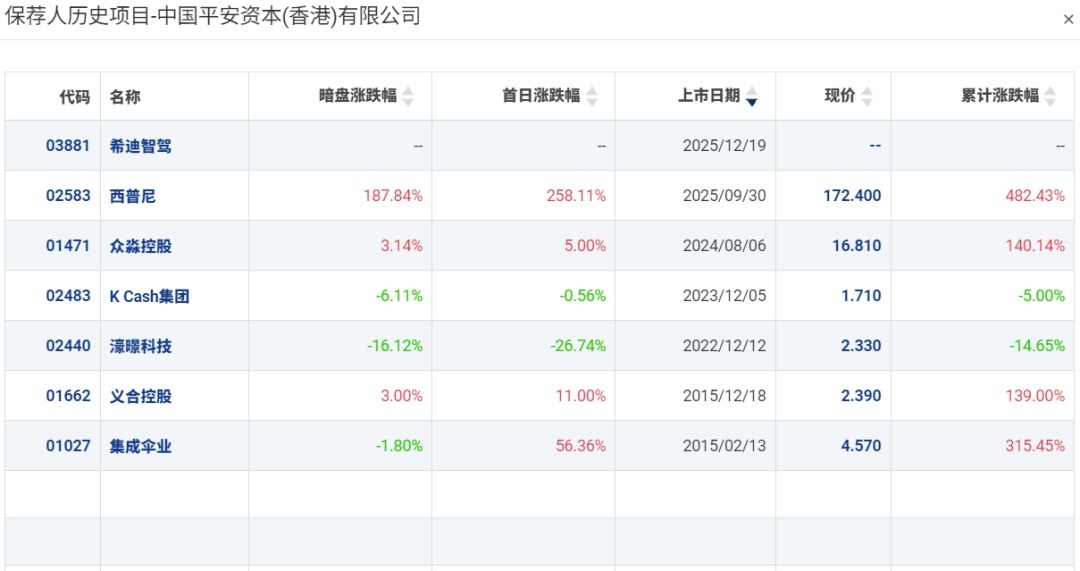This screenshot has height=571, width=1080.
Task: Open stock code 03881
Action: pyautogui.click(x=68, y=145)
